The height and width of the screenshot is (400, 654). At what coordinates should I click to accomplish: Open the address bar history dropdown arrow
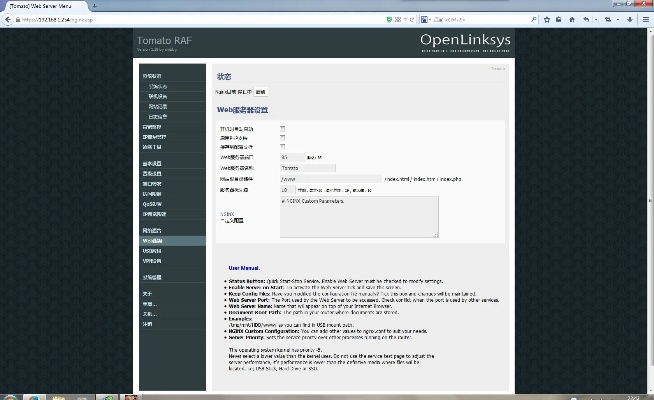(405, 19)
